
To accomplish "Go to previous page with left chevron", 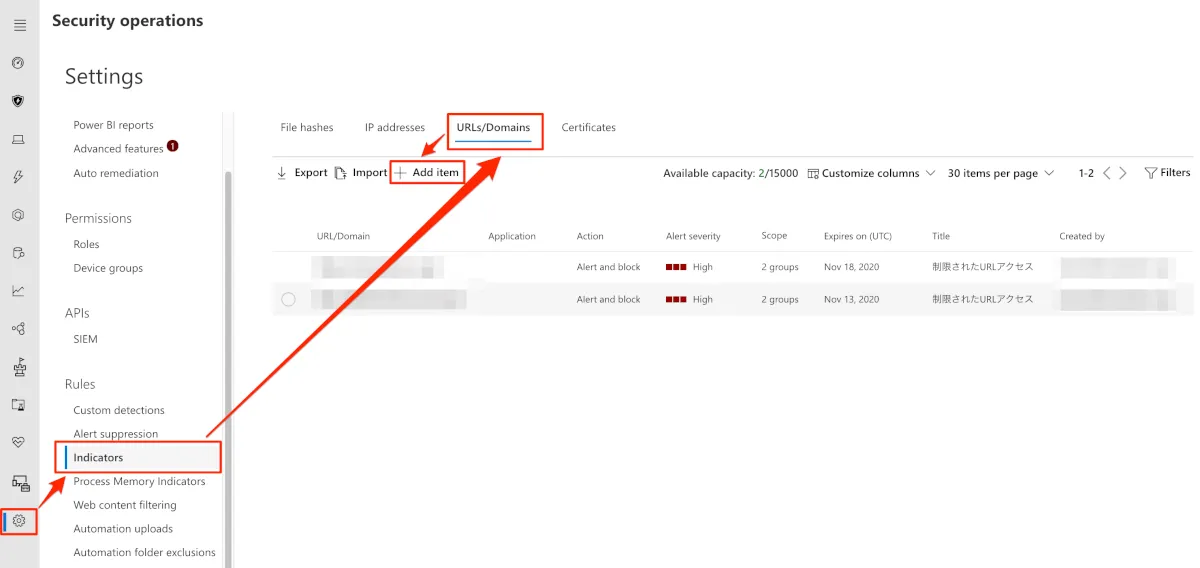I will pyautogui.click(x=1106, y=173).
